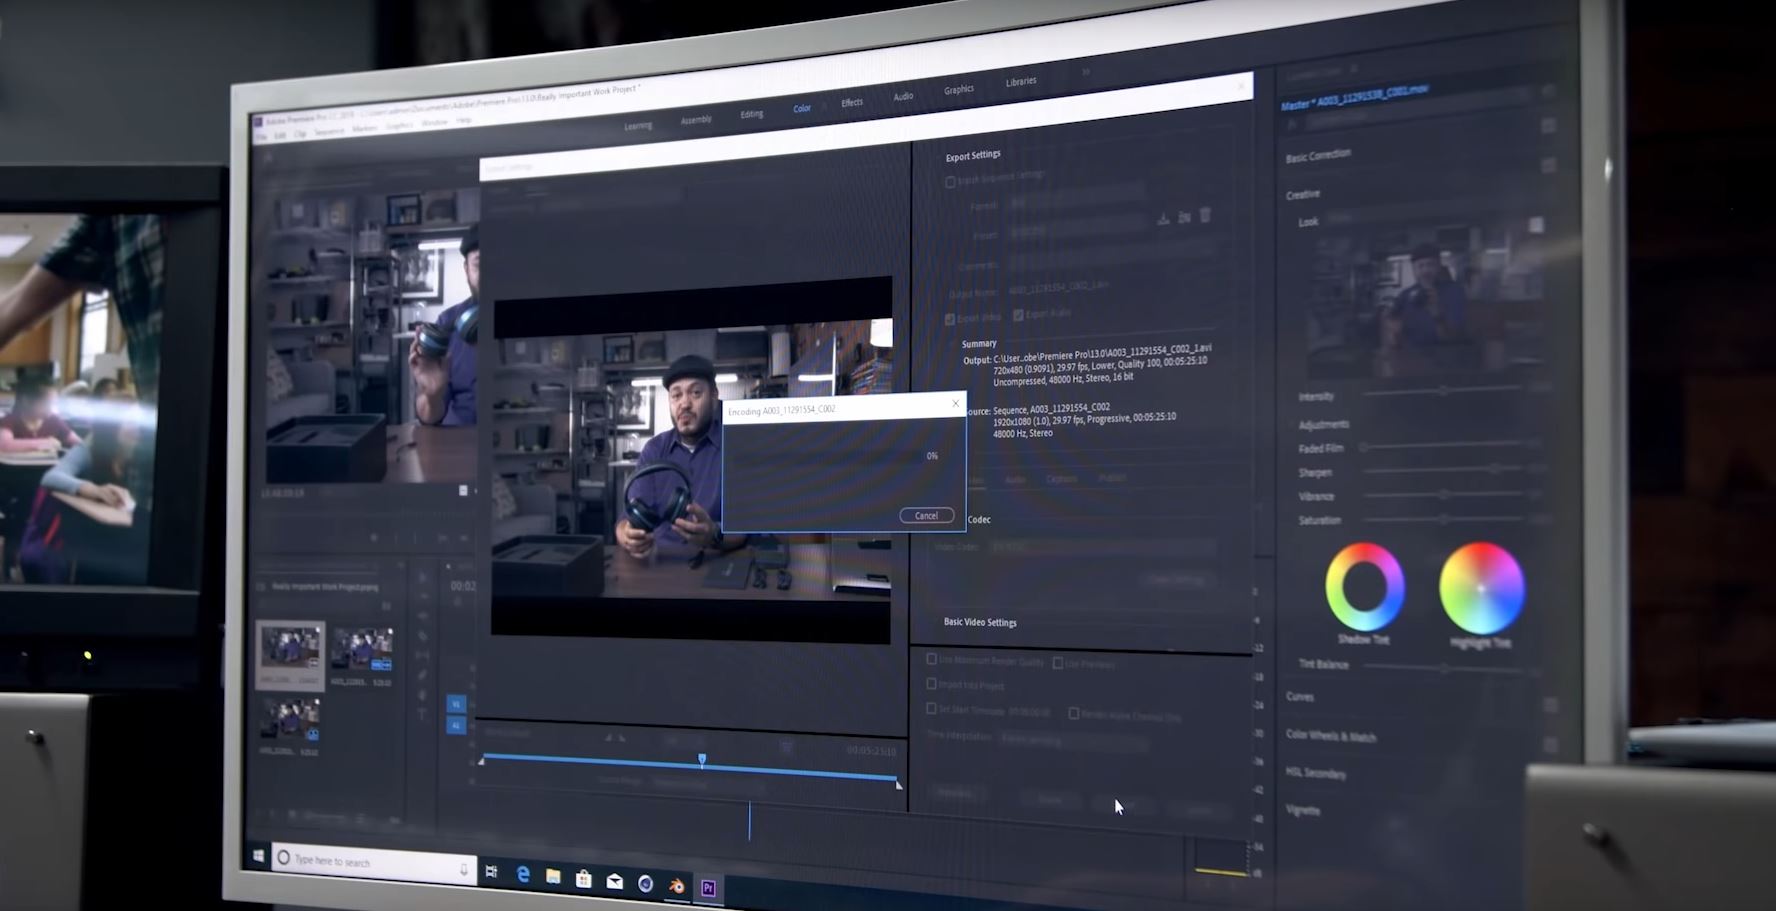Open the Graphics workspace tab
Image resolution: width=1776 pixels, height=911 pixels.
tap(959, 89)
